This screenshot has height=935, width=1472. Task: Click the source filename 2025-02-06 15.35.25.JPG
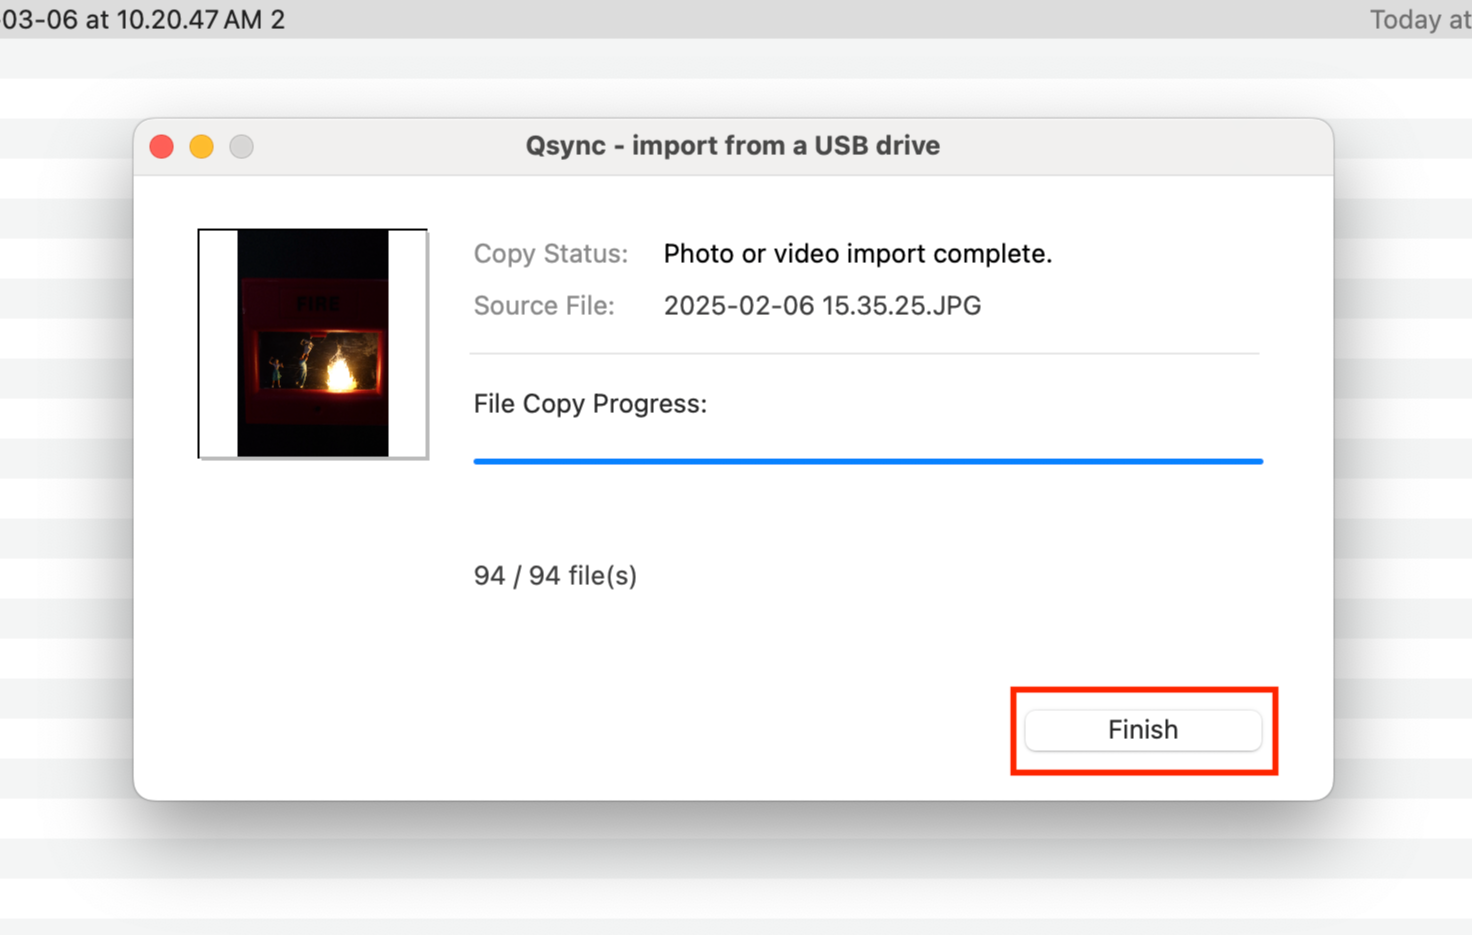[822, 306]
